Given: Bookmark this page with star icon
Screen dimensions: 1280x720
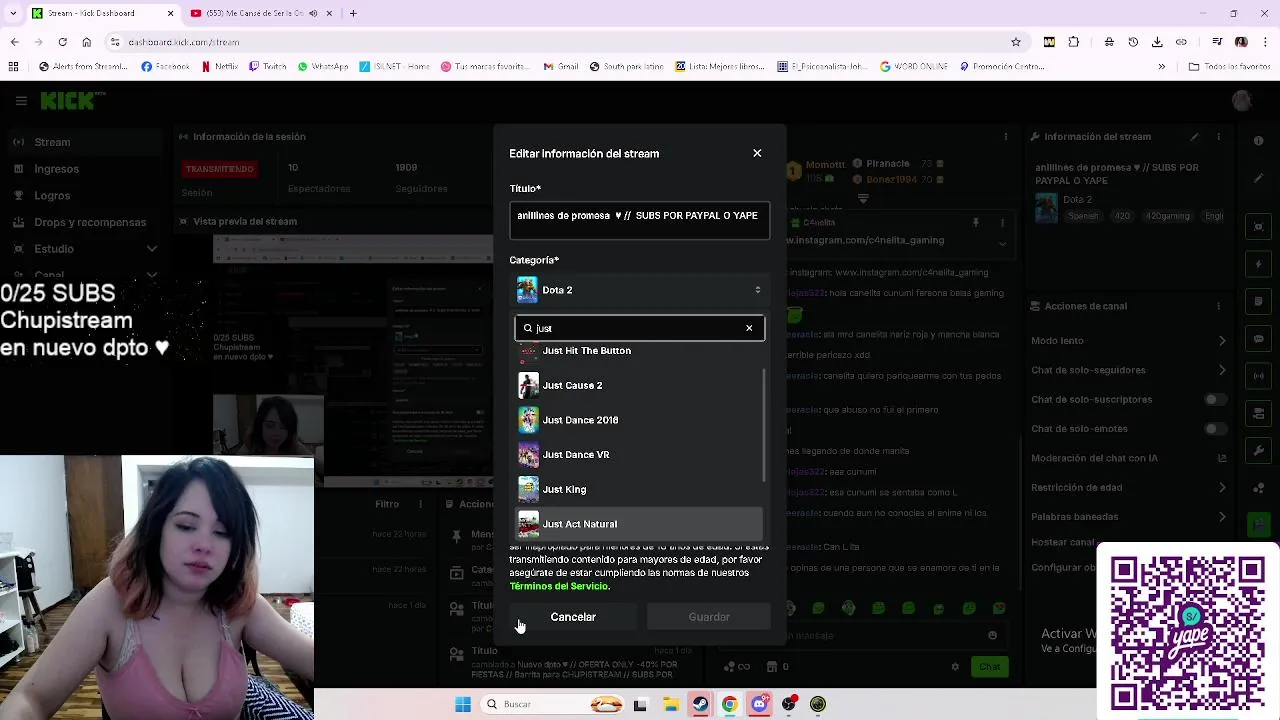Looking at the screenshot, I should pyautogui.click(x=1016, y=42).
